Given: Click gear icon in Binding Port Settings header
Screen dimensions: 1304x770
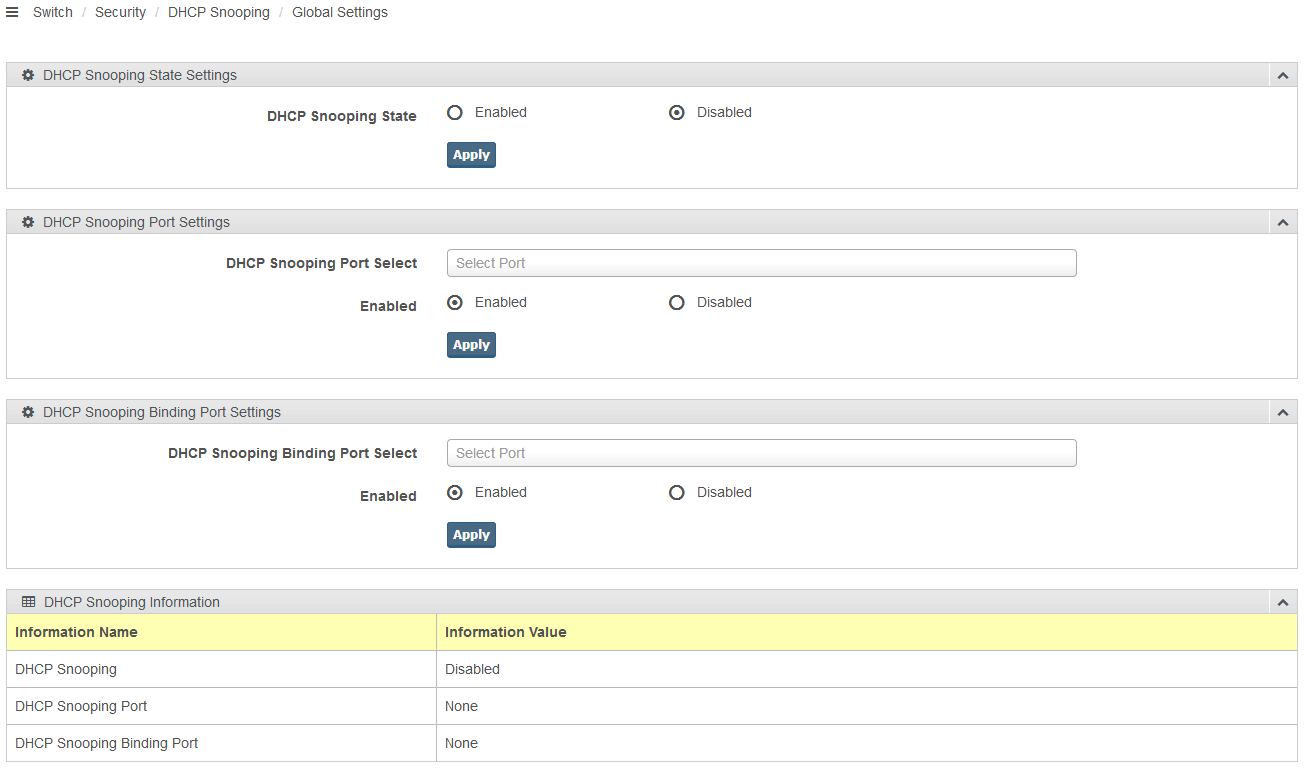Looking at the screenshot, I should pos(28,412).
